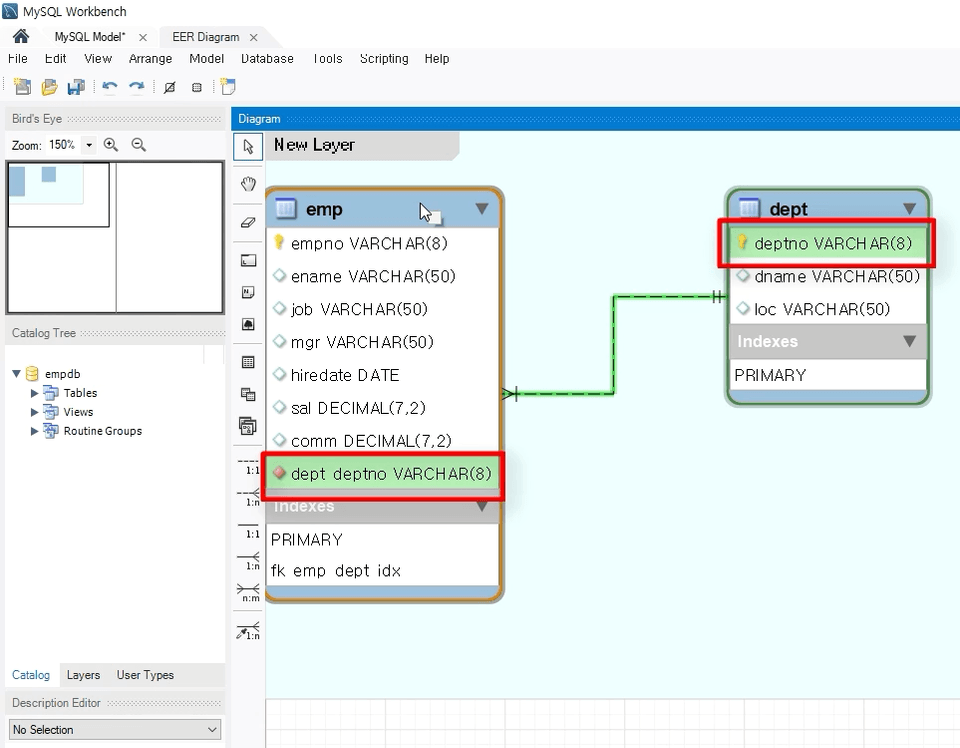Expand the Views tree node
Viewport: 960px width, 748px height.
pyautogui.click(x=34, y=412)
